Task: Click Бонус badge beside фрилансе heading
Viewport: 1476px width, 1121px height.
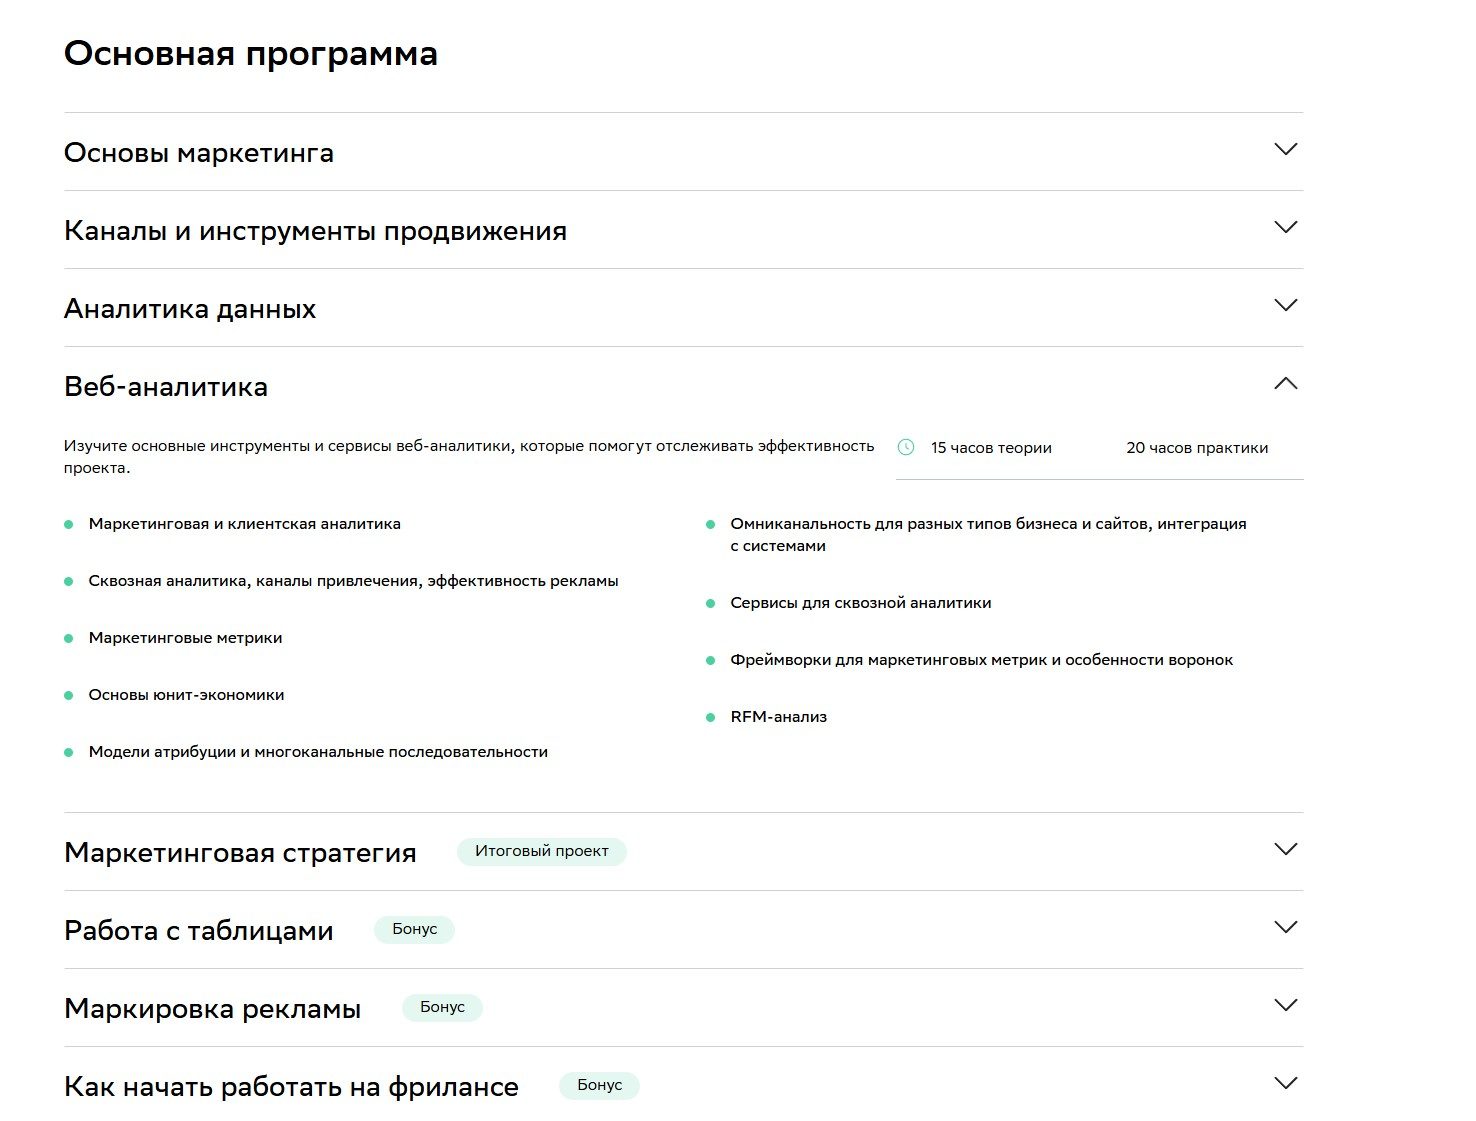Action: [599, 1085]
